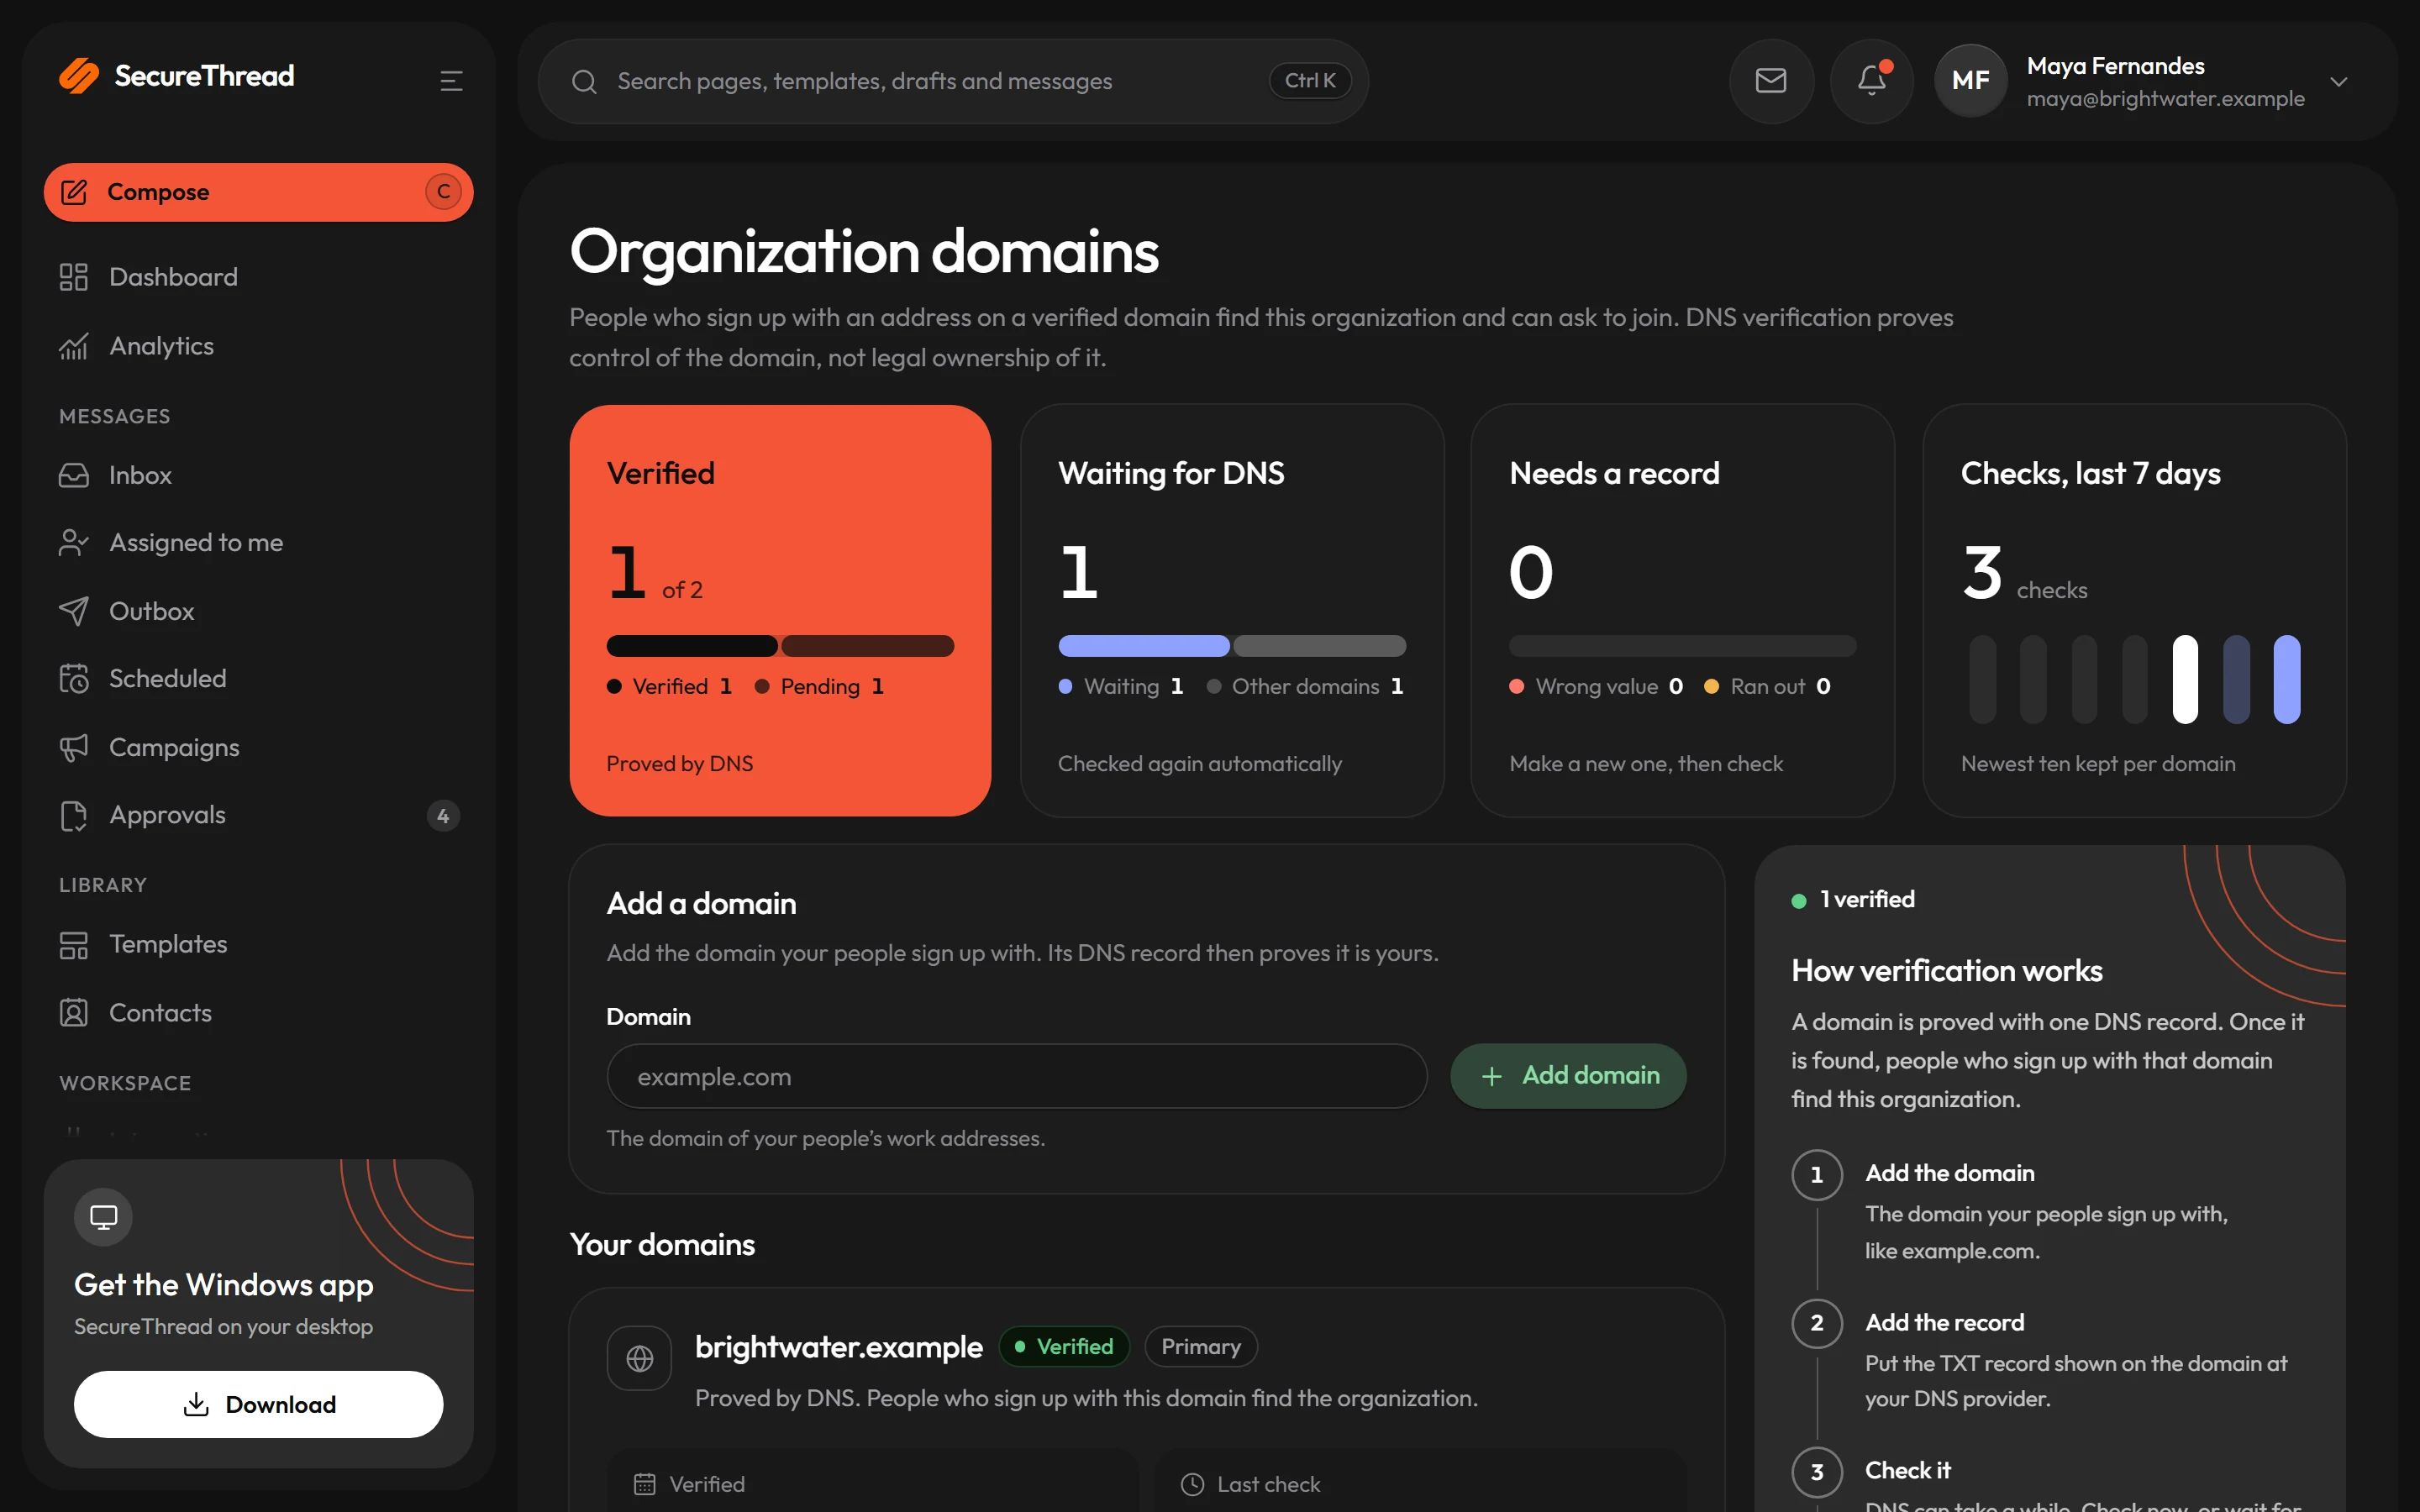Click the globe icon beside brightwater.example
This screenshot has width=2420, height=1512.
[639, 1358]
